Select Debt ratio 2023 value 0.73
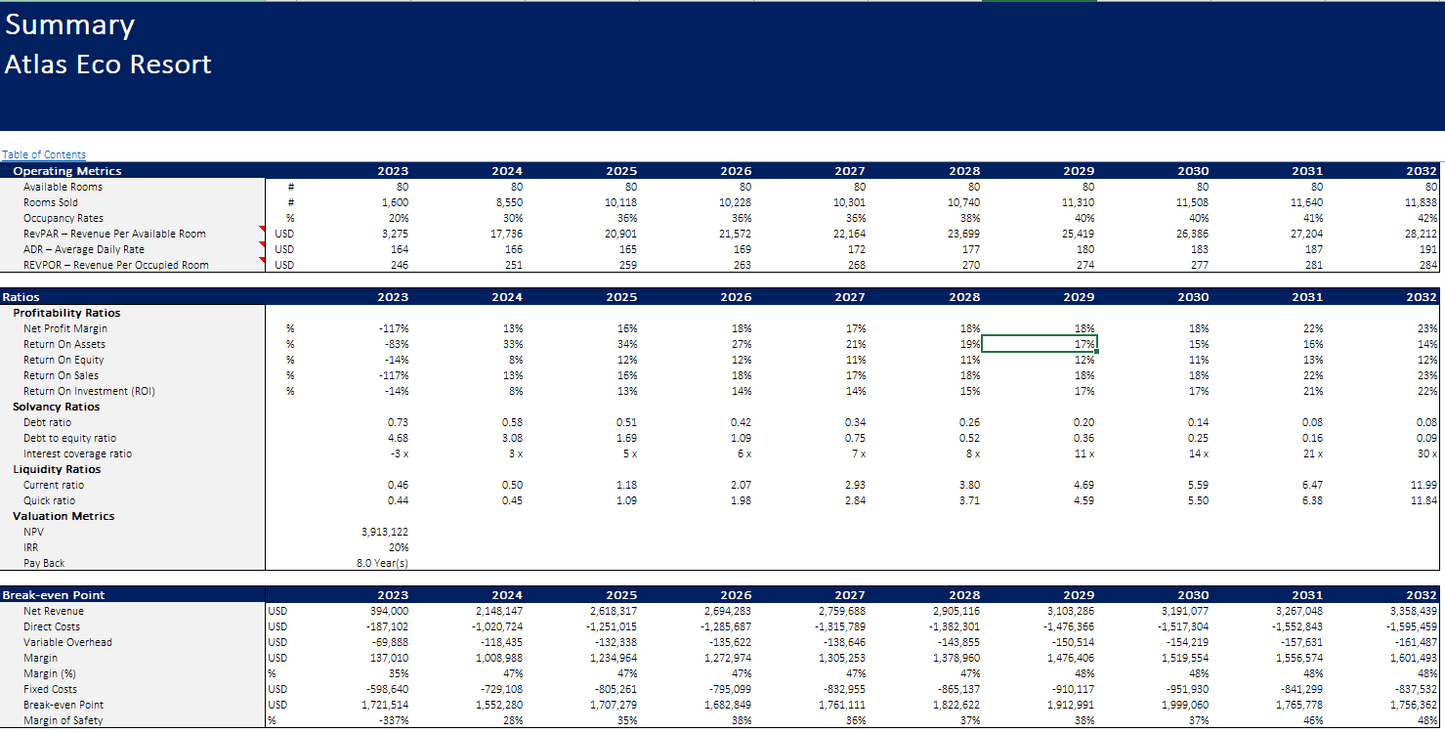The height and width of the screenshot is (733, 1445). click(x=397, y=423)
